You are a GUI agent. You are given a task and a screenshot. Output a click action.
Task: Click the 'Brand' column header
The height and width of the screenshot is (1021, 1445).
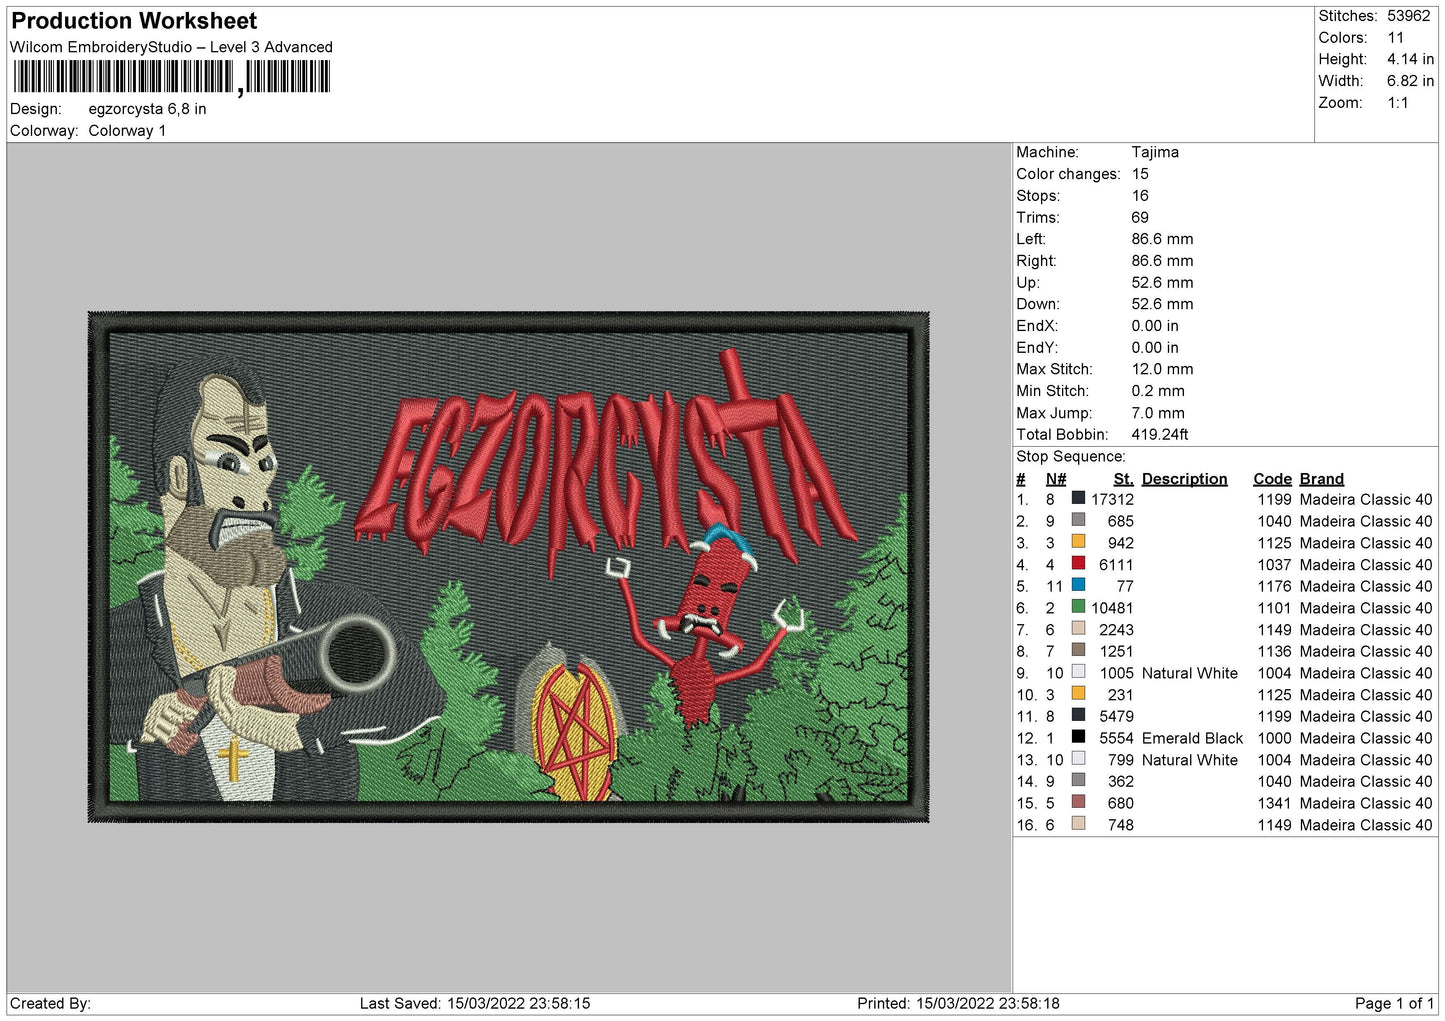(x=1321, y=479)
